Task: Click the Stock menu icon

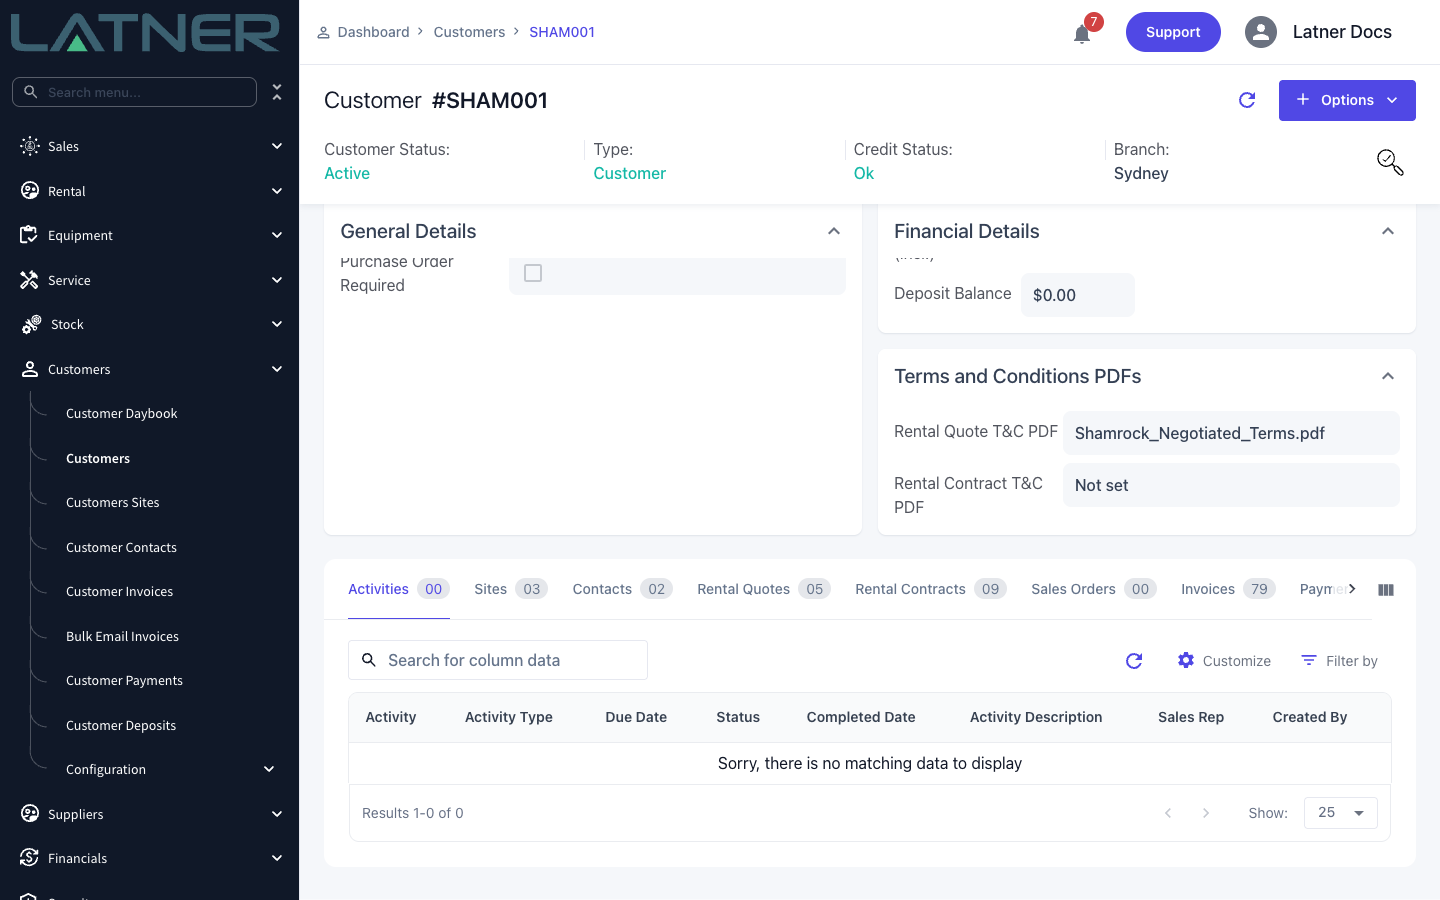Action: click(x=31, y=324)
